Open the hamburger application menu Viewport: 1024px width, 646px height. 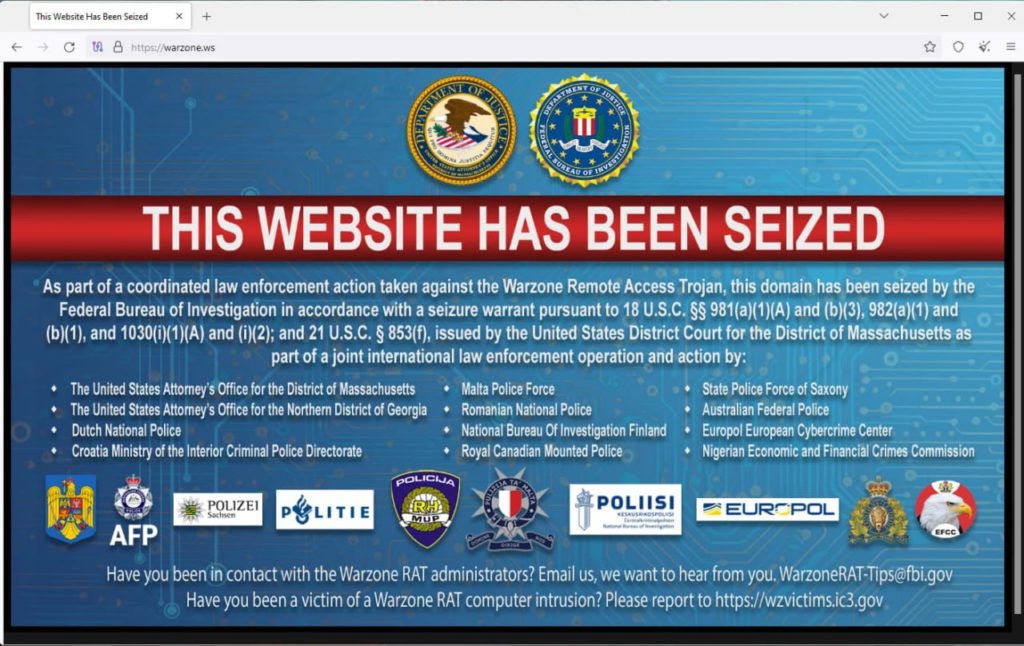click(x=1010, y=47)
